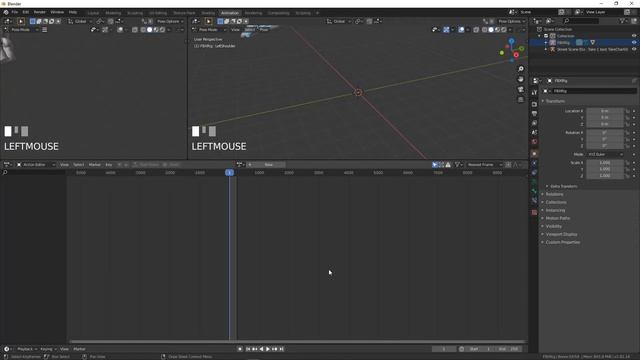Play the animation forward
Image resolution: width=640 pixels, height=360 pixels.
point(268,349)
